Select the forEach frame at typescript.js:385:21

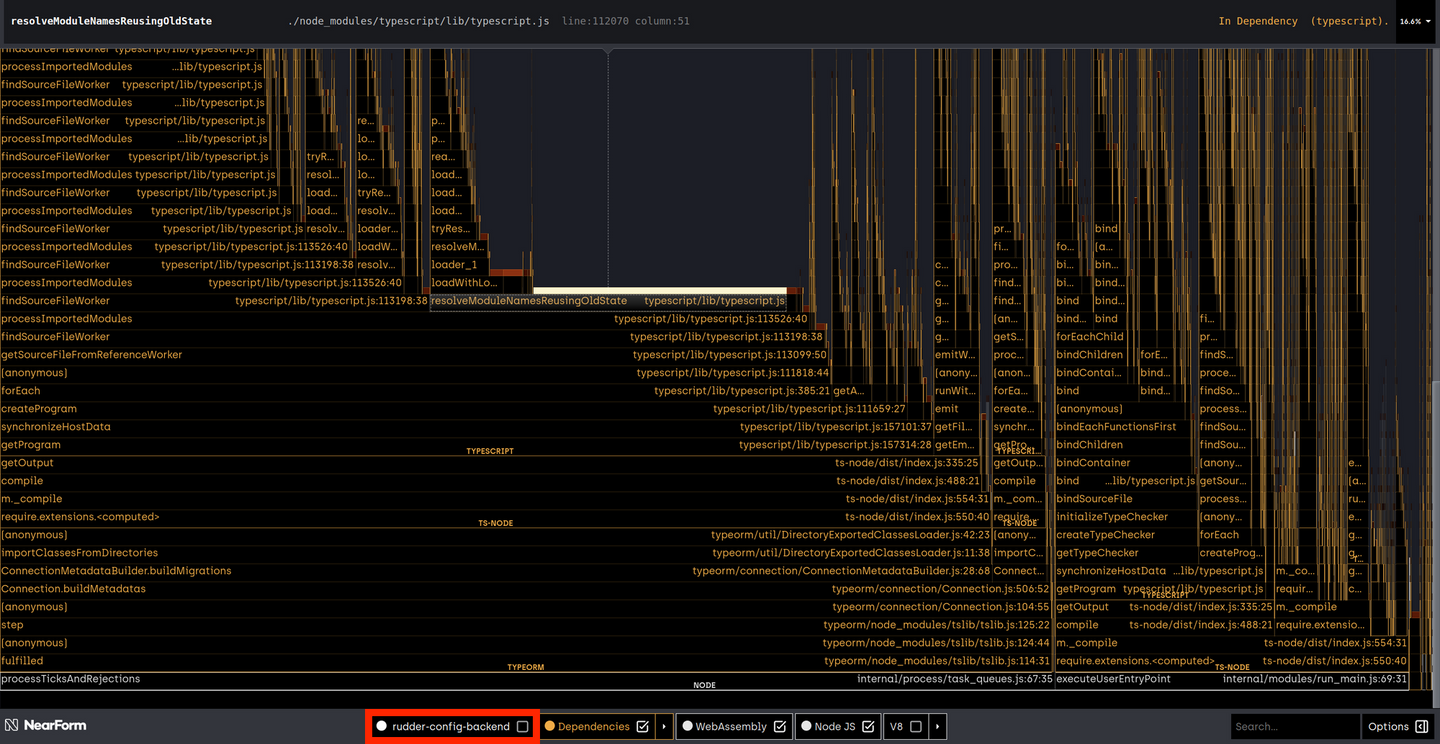[416, 391]
